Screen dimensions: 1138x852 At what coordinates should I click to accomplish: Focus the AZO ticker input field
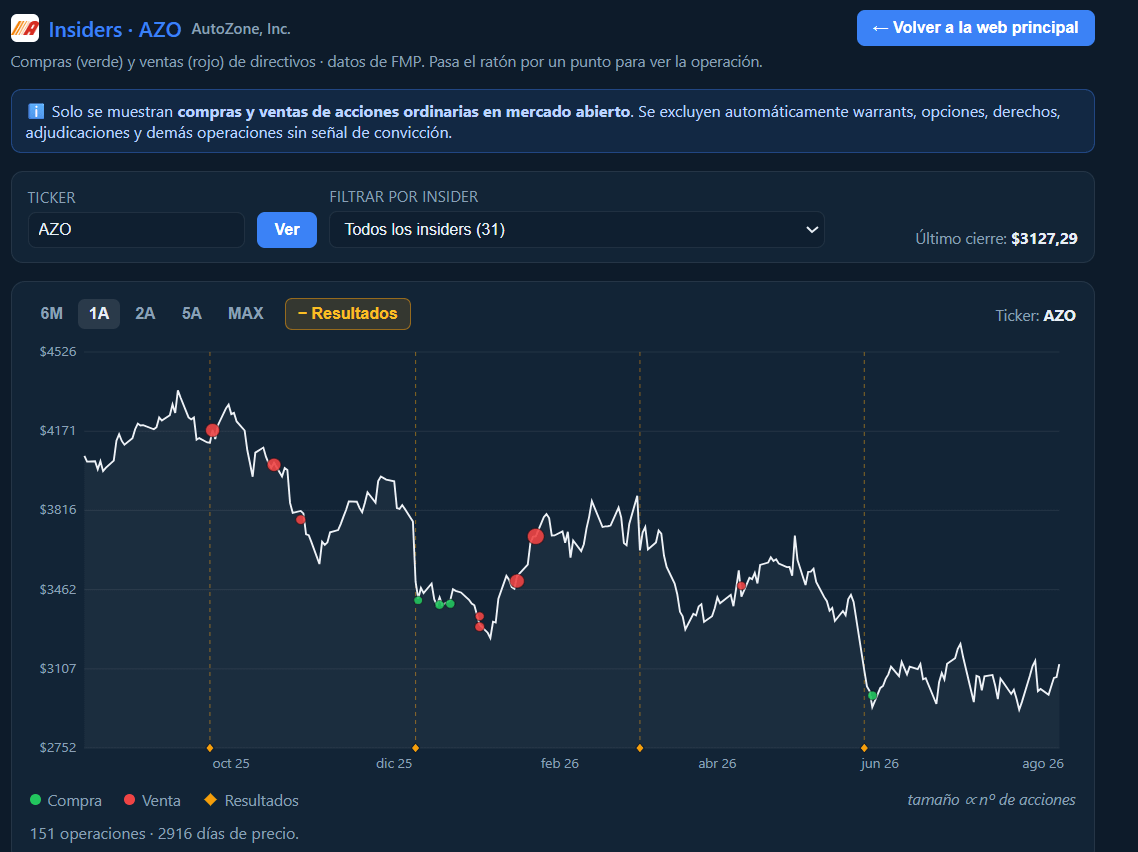coord(136,229)
